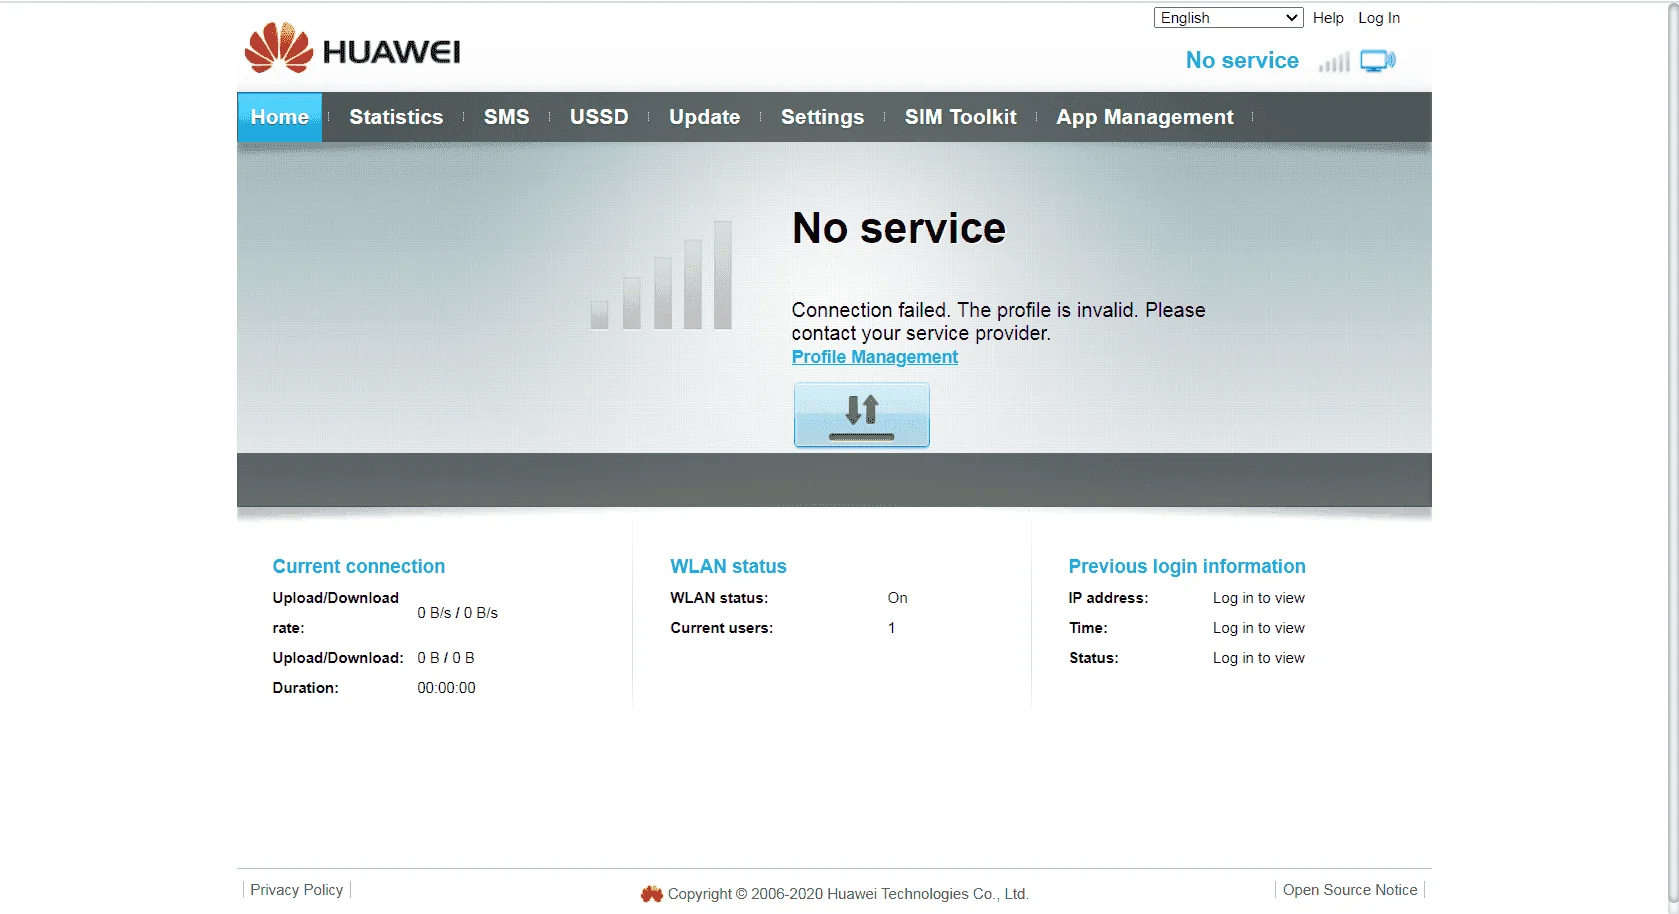1679x914 pixels.
Task: Open the Privacy Policy link
Action: click(x=297, y=890)
